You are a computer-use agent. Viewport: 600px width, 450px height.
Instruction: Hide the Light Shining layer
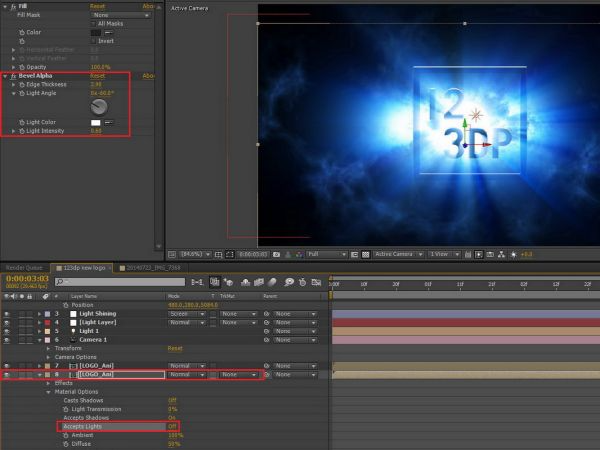[x=7, y=314]
